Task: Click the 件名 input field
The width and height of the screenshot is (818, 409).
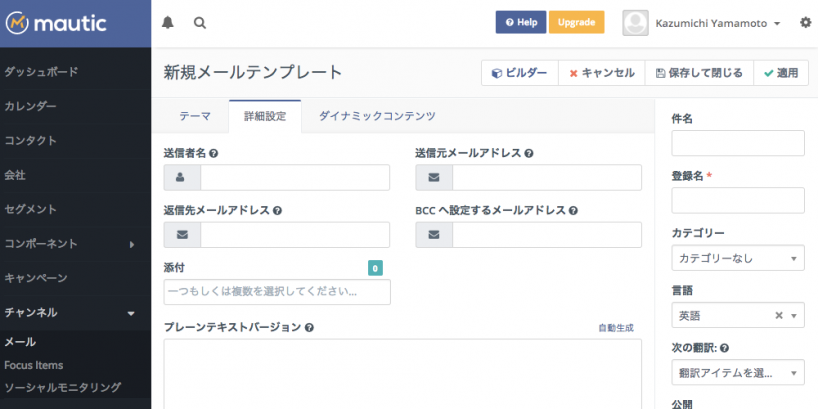Action: (737, 143)
